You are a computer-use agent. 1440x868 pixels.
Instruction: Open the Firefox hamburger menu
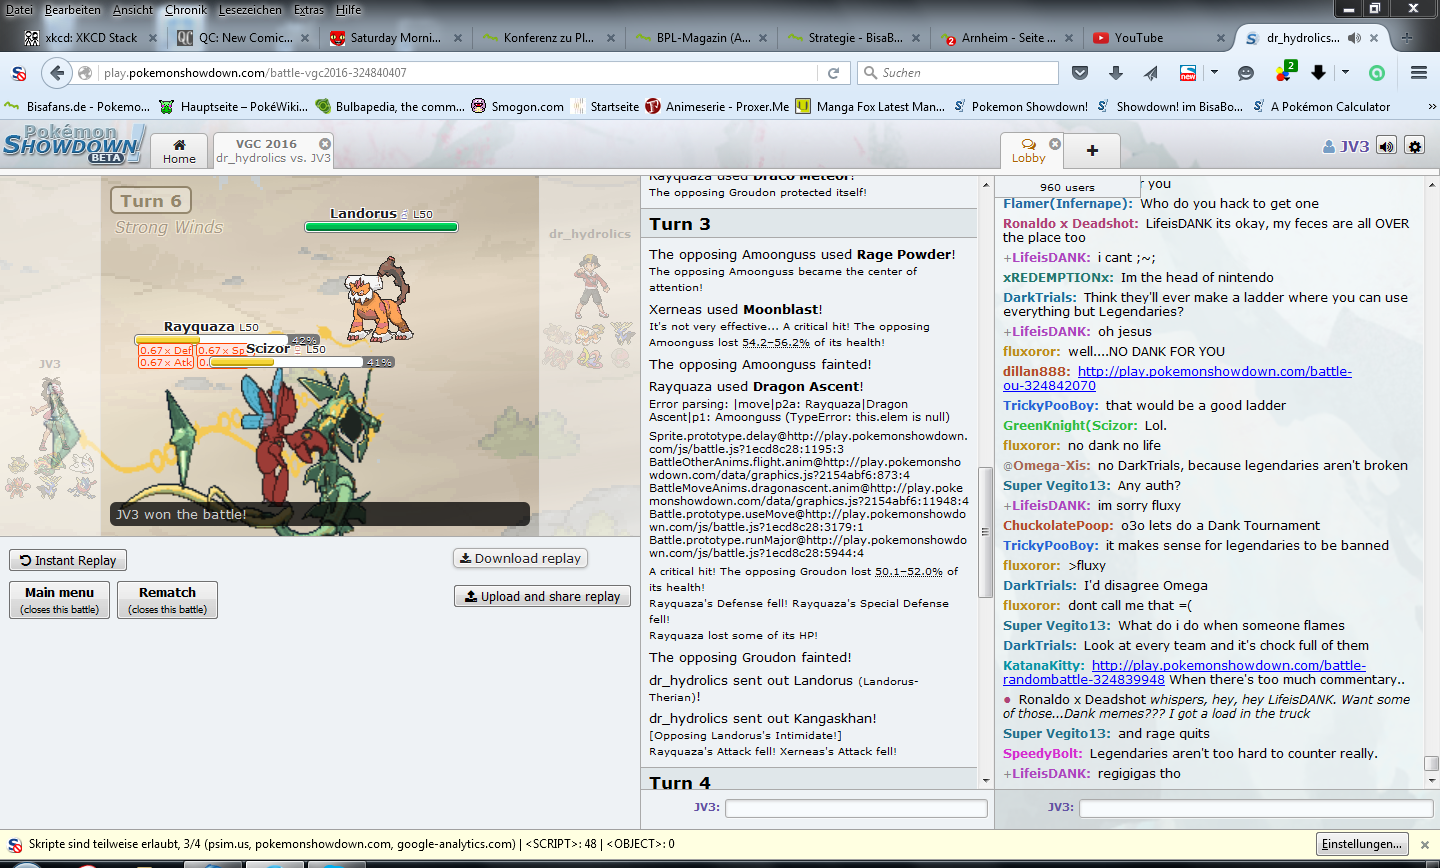1418,73
